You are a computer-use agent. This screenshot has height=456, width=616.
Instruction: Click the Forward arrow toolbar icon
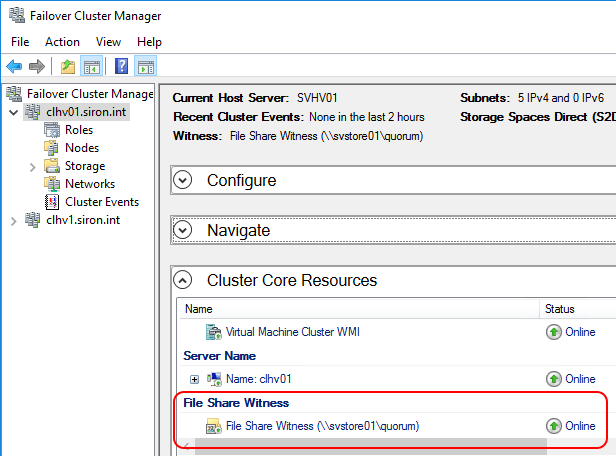coord(37,66)
